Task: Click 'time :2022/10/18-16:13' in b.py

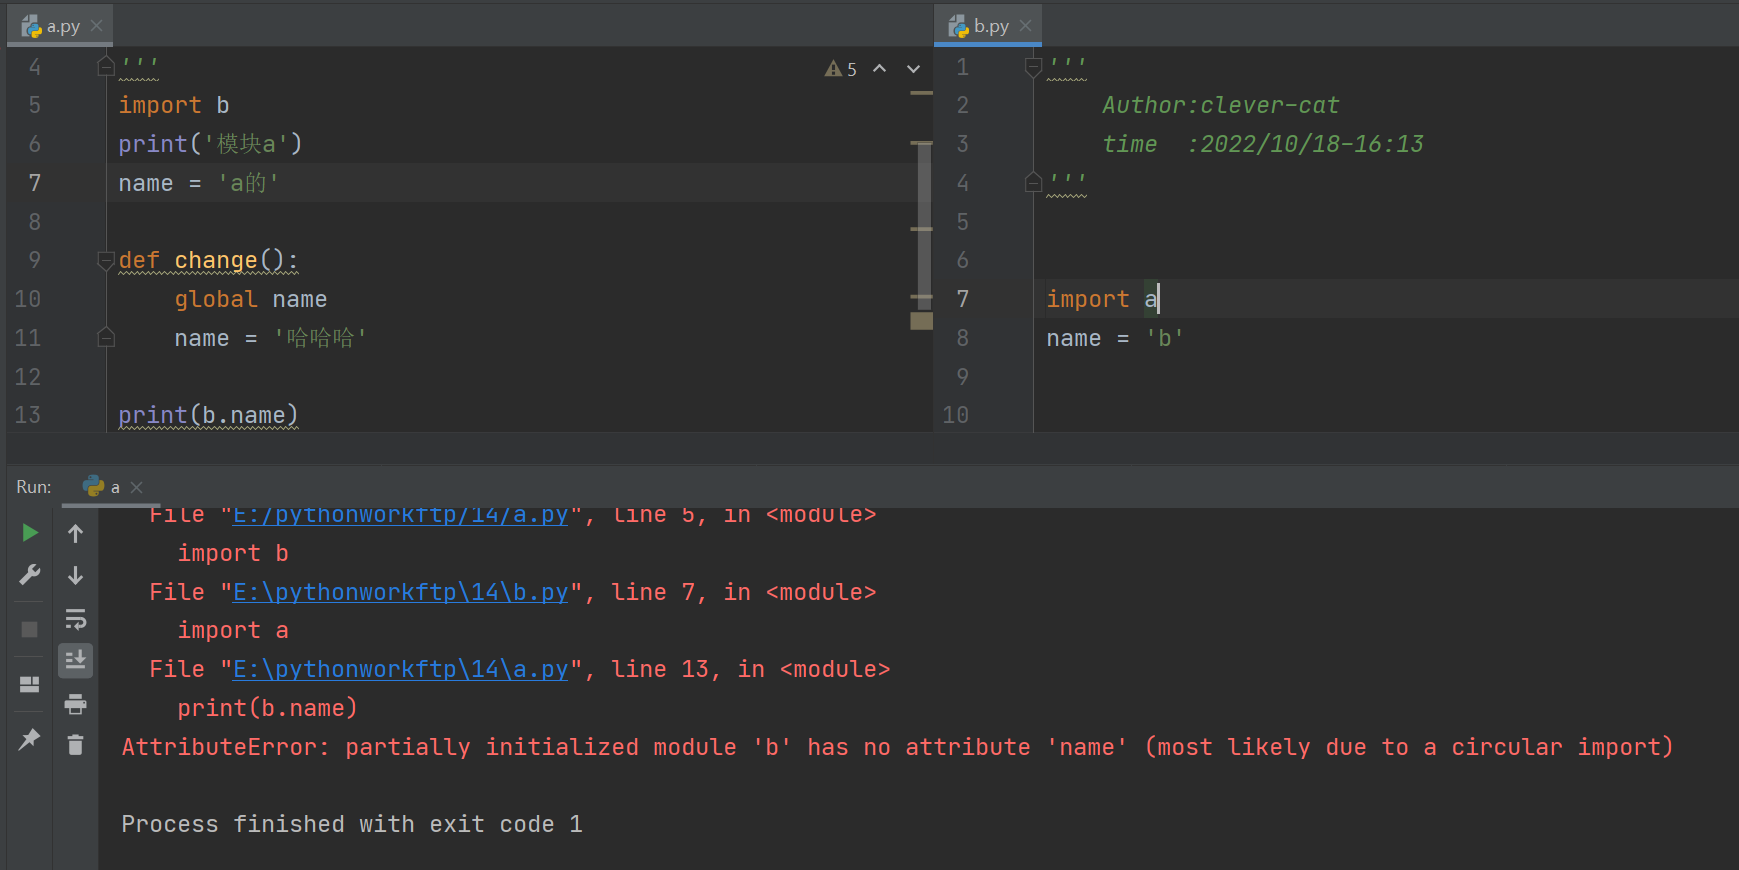Action: [x=1262, y=144]
